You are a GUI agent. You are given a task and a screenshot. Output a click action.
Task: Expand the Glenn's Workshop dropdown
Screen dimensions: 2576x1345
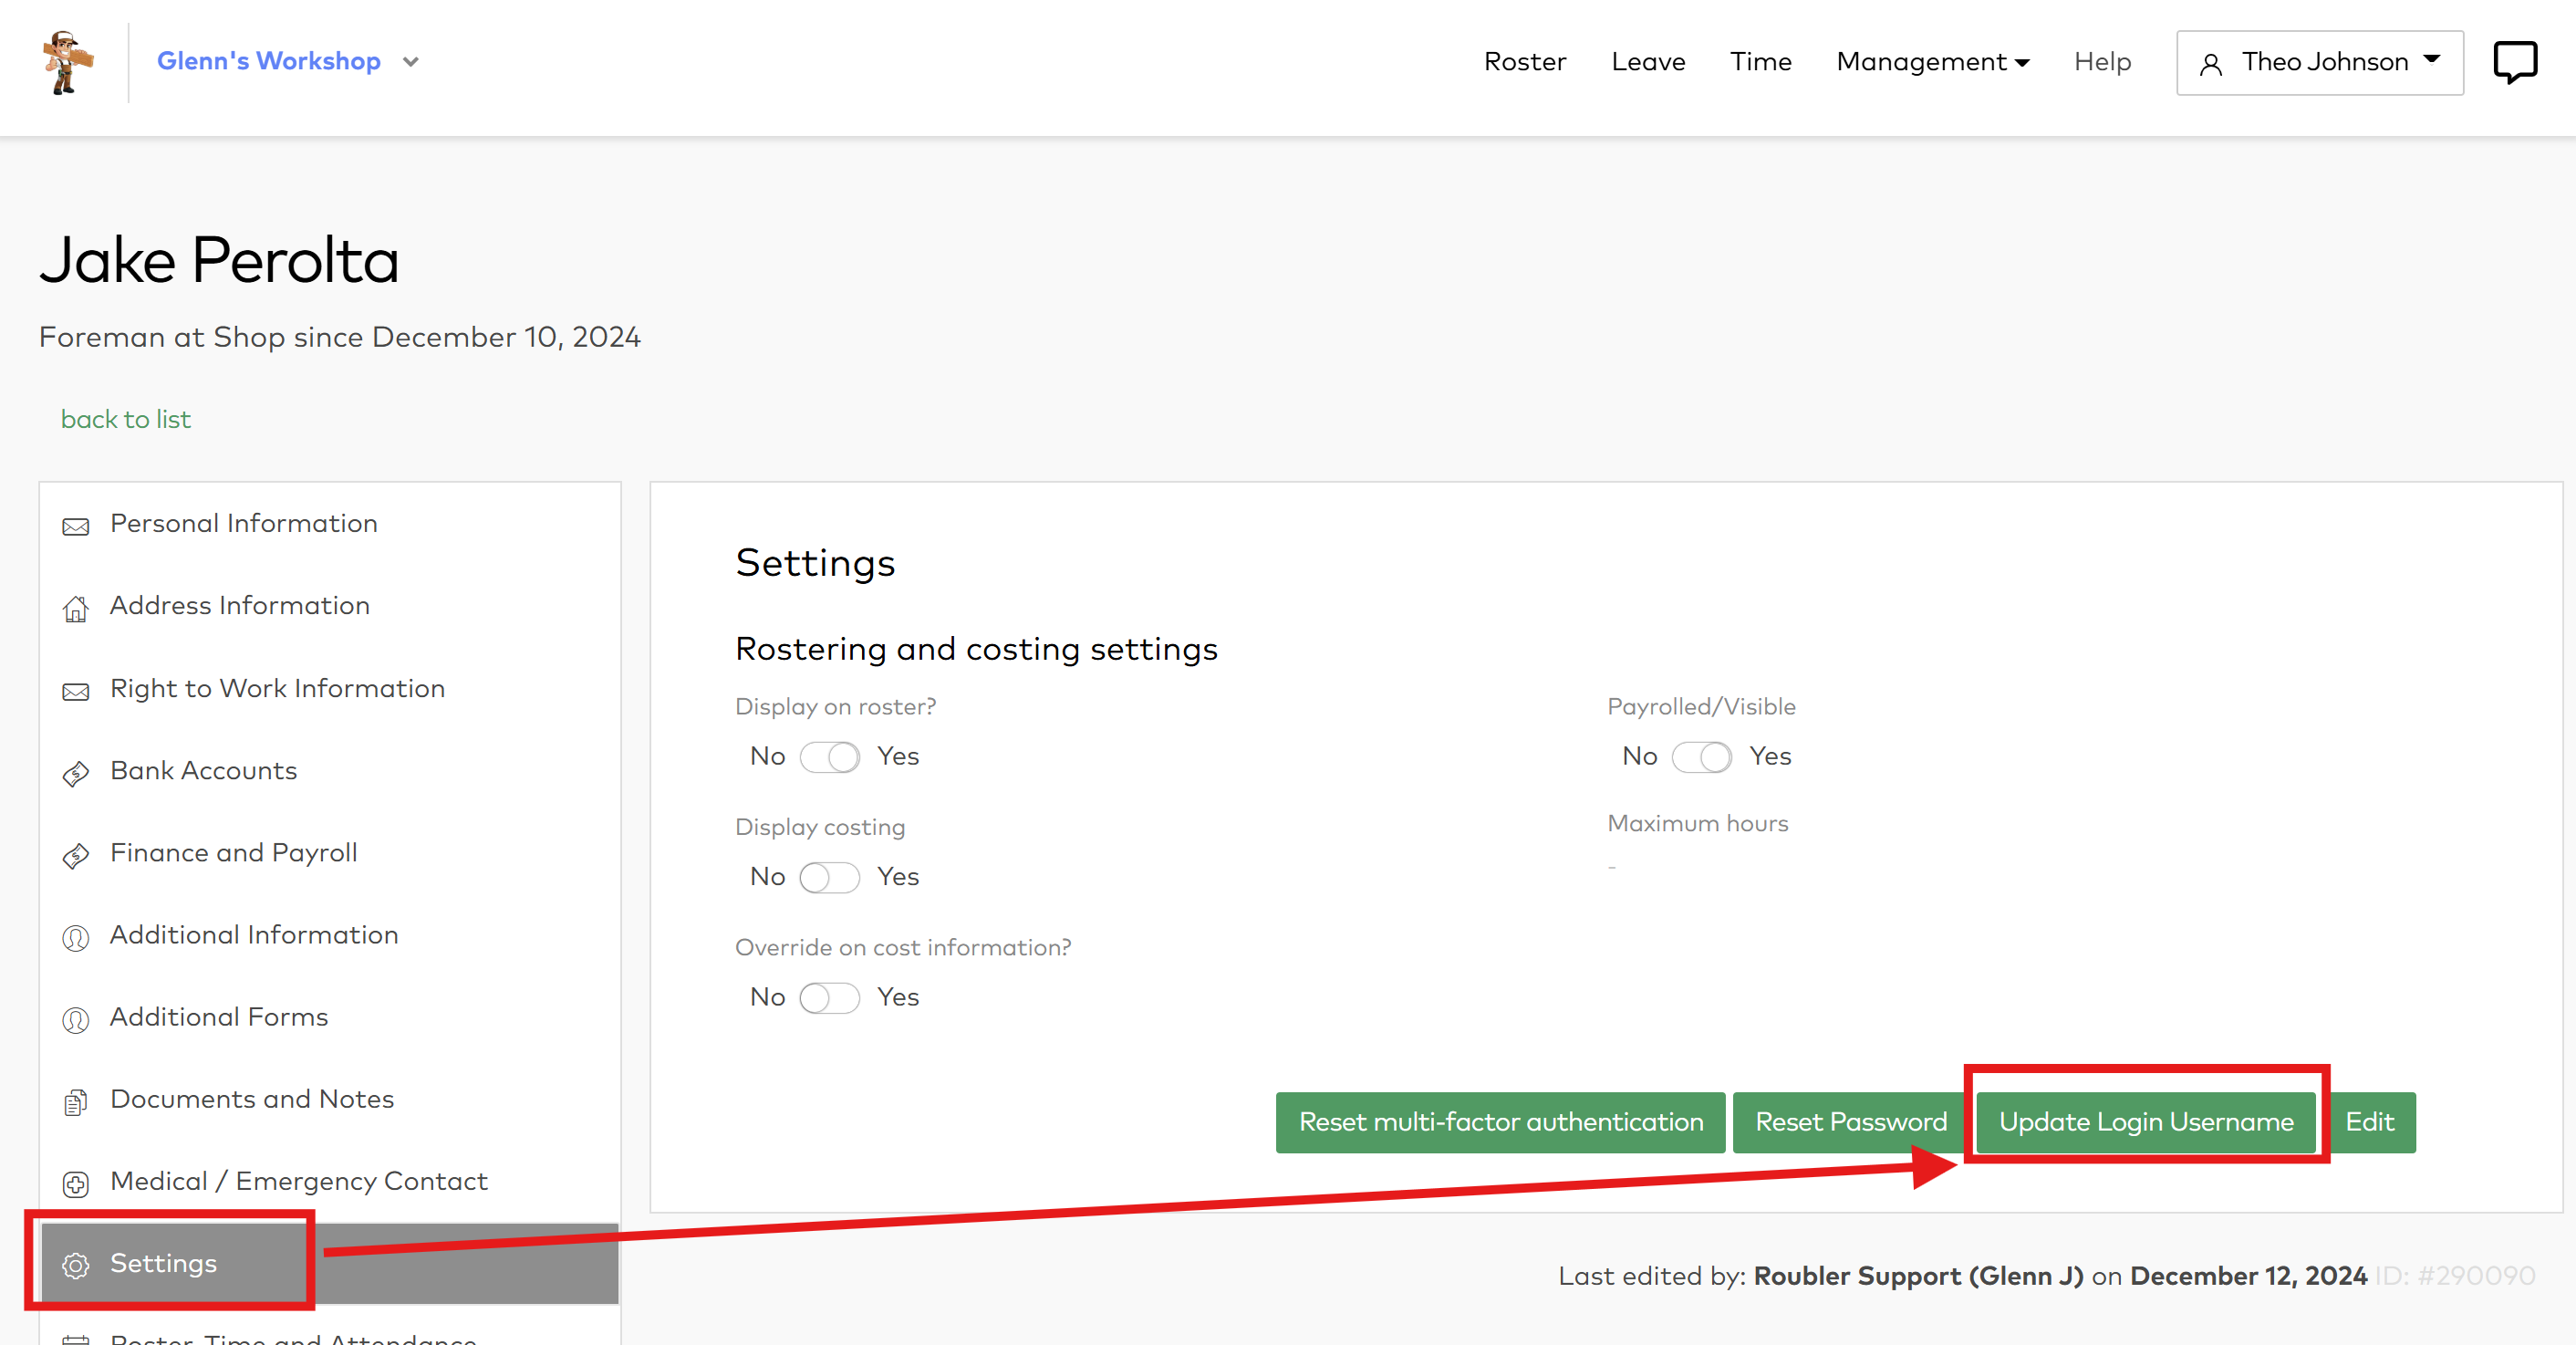[410, 62]
